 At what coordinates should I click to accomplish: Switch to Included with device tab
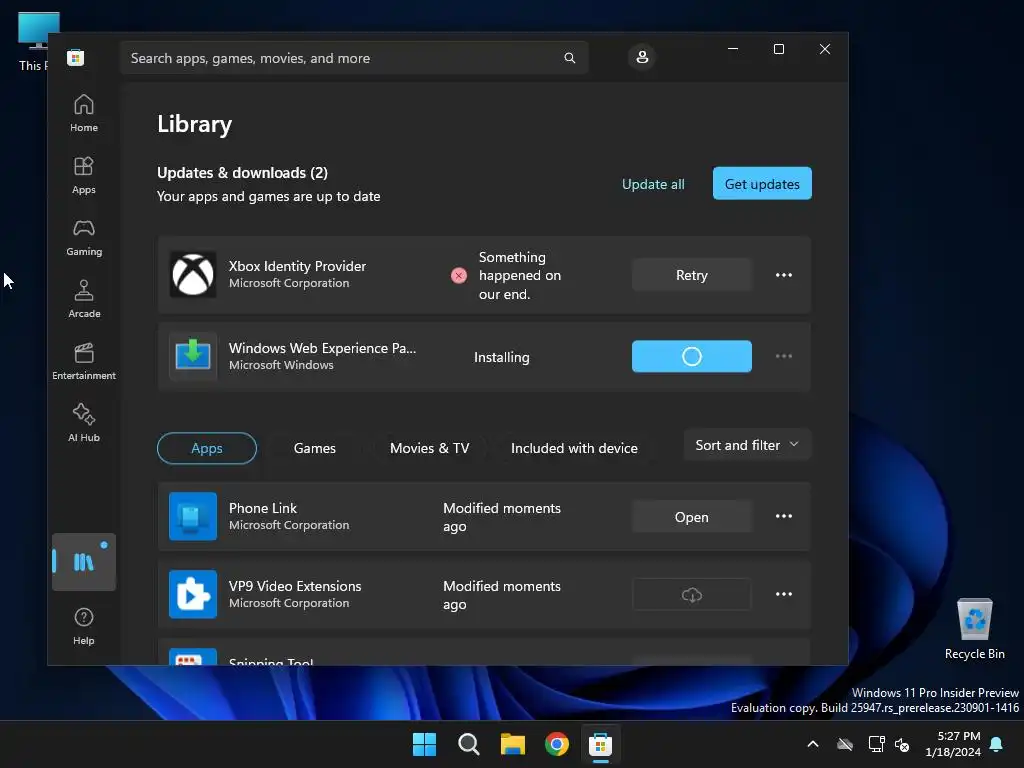(574, 448)
